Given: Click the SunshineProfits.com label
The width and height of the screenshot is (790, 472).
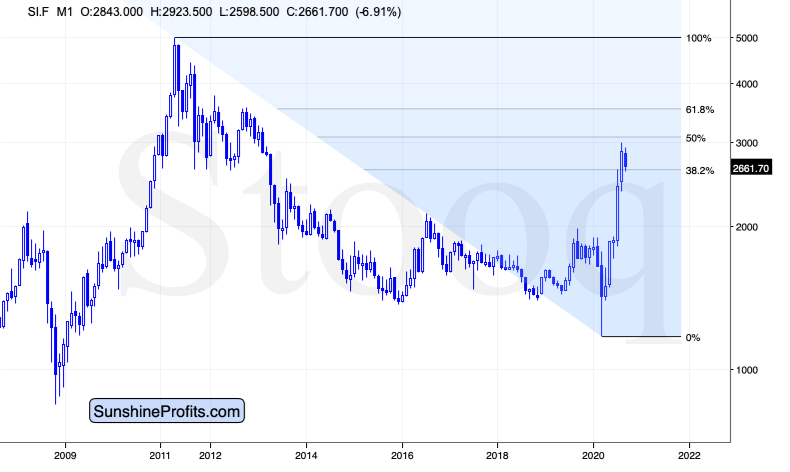Looking at the screenshot, I should point(167,411).
